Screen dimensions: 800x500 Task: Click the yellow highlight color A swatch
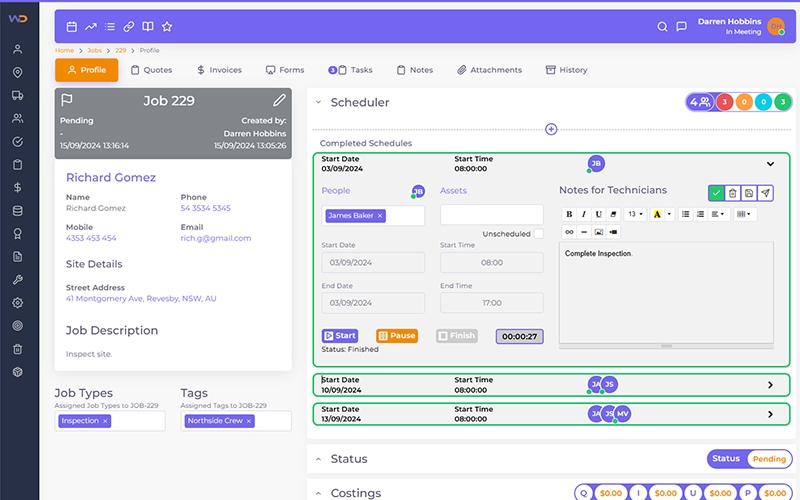(657, 214)
